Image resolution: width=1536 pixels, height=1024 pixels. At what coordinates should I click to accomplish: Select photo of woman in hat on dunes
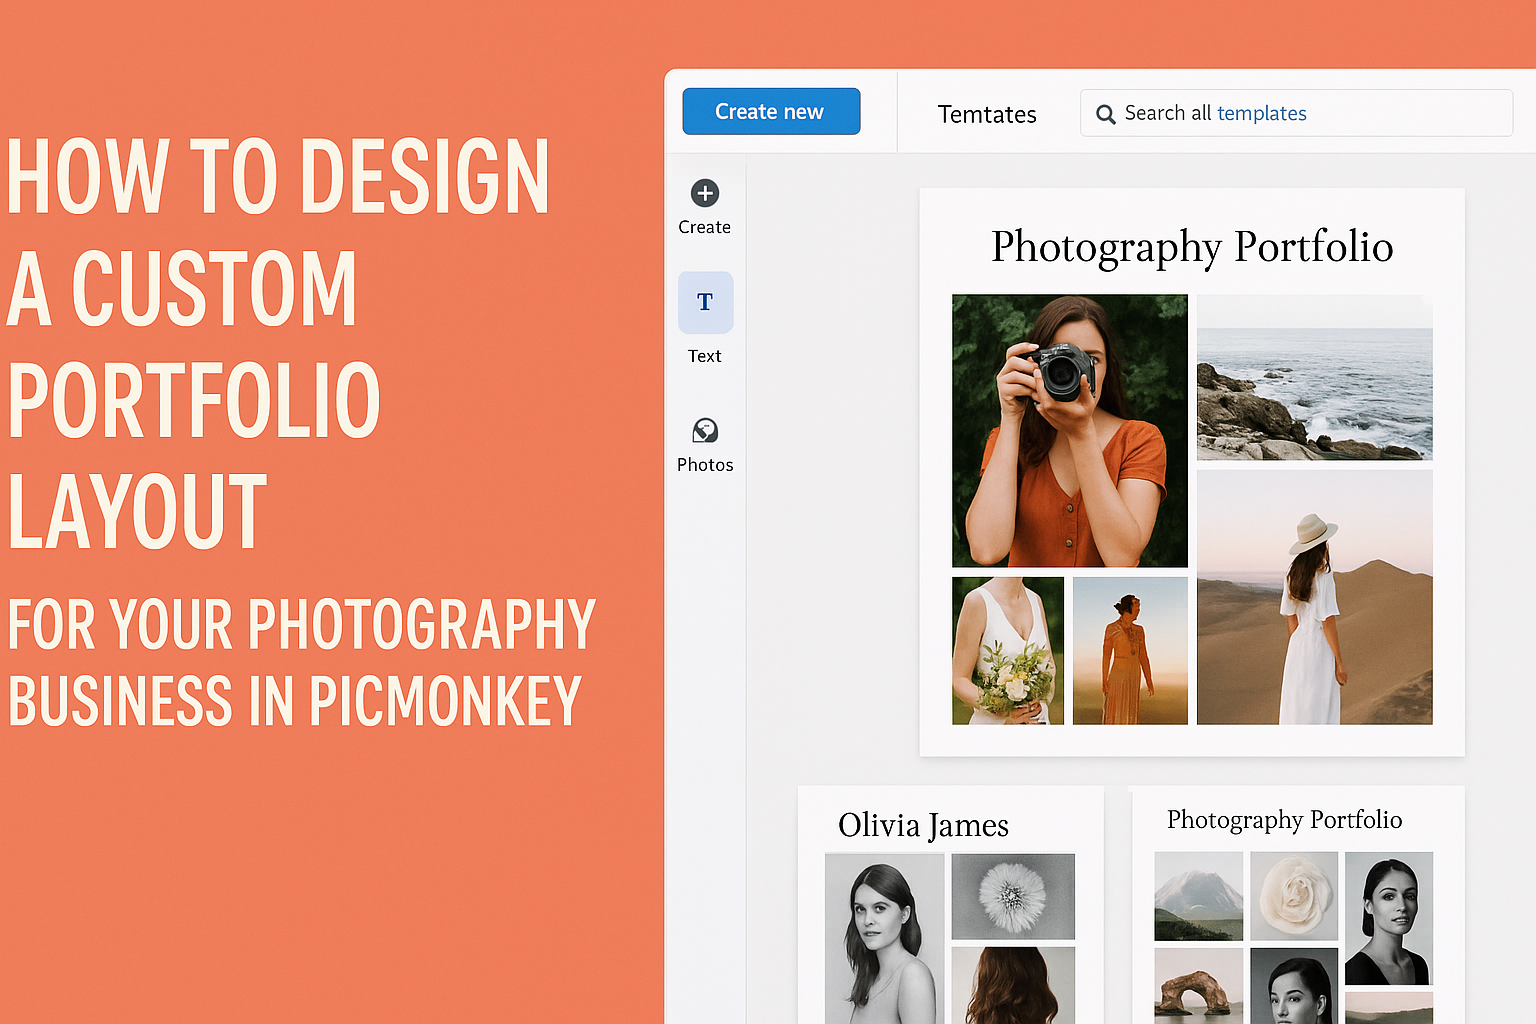[1315, 597]
